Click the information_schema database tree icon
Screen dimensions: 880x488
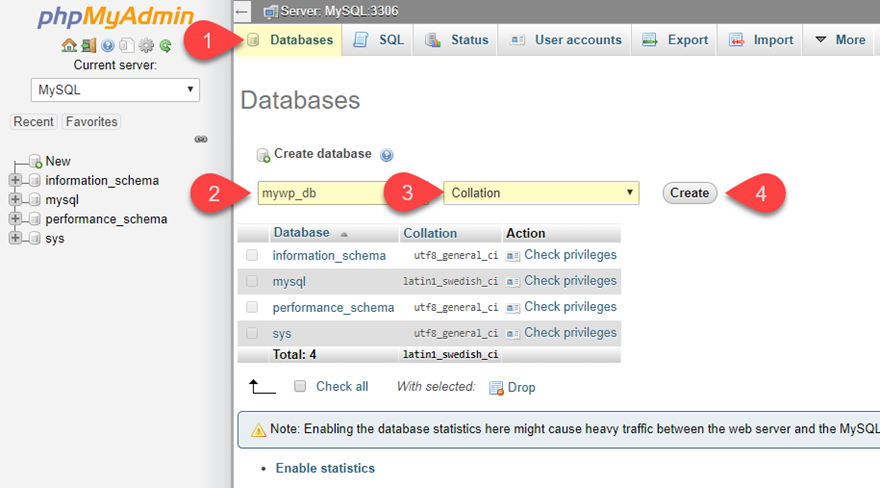(35, 181)
